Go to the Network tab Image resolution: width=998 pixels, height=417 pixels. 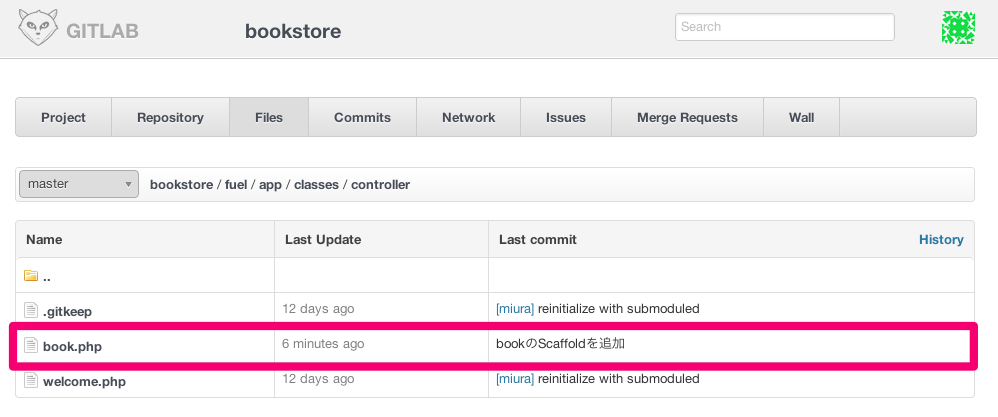(x=468, y=117)
